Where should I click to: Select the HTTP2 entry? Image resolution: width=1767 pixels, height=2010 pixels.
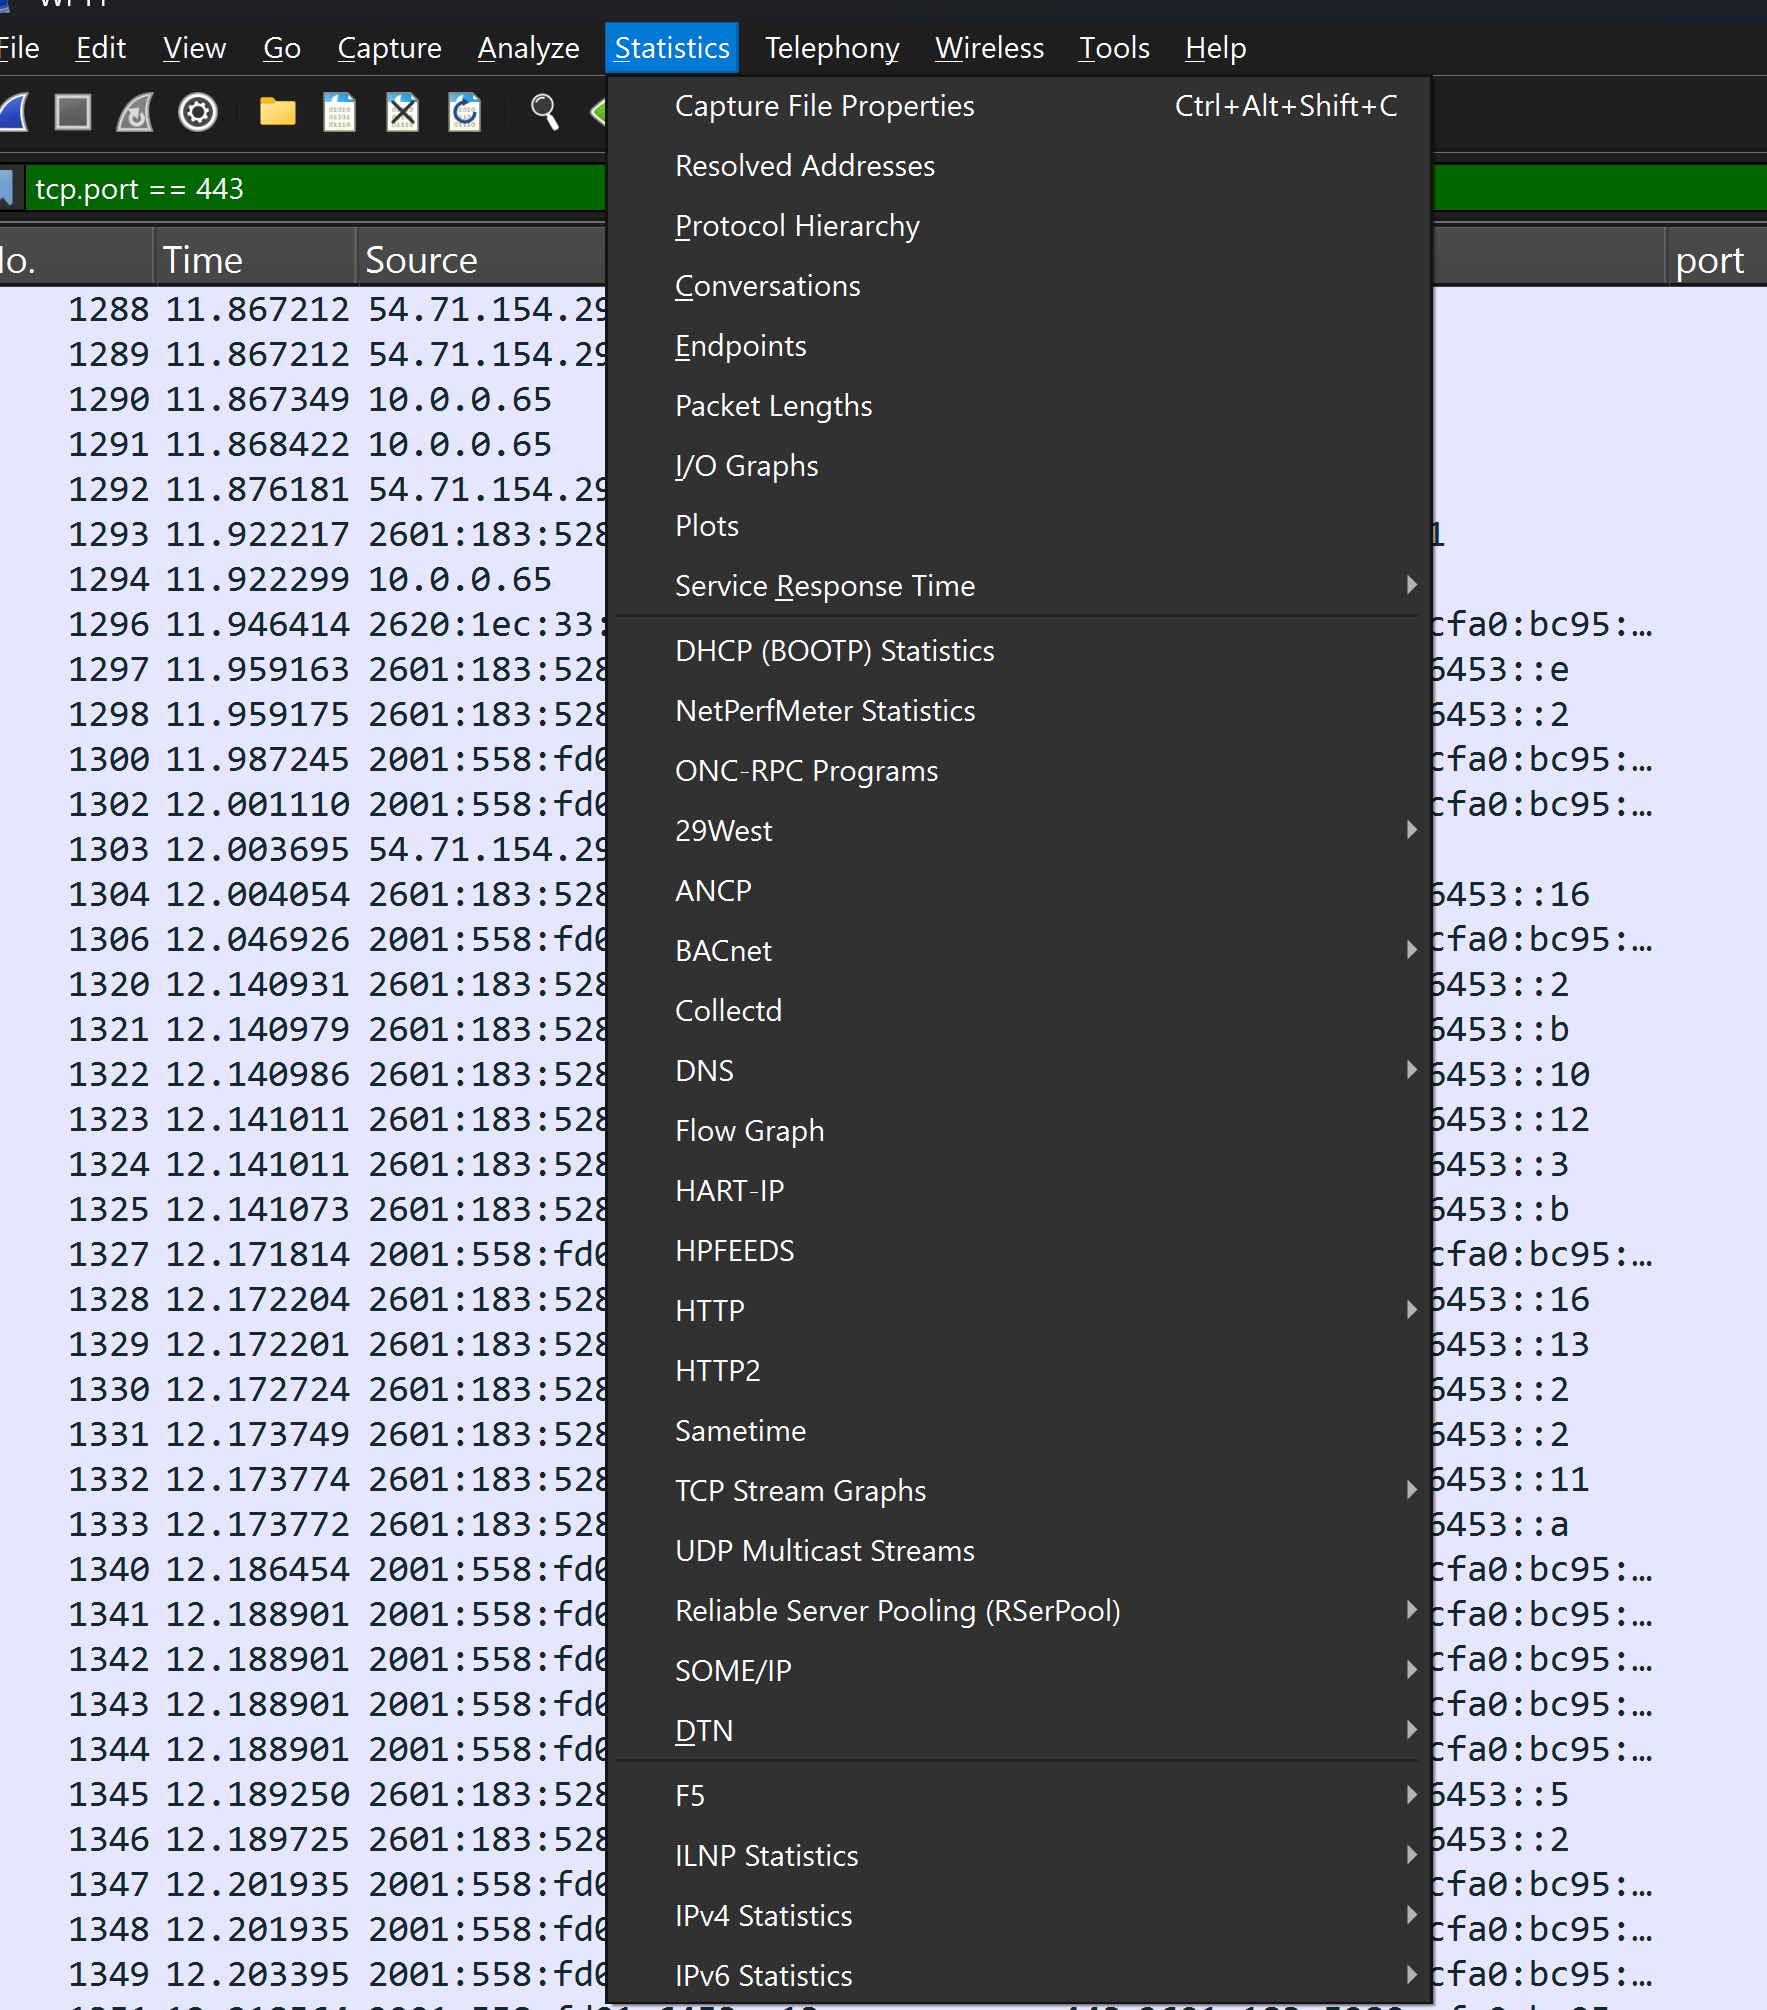[1019, 1371]
